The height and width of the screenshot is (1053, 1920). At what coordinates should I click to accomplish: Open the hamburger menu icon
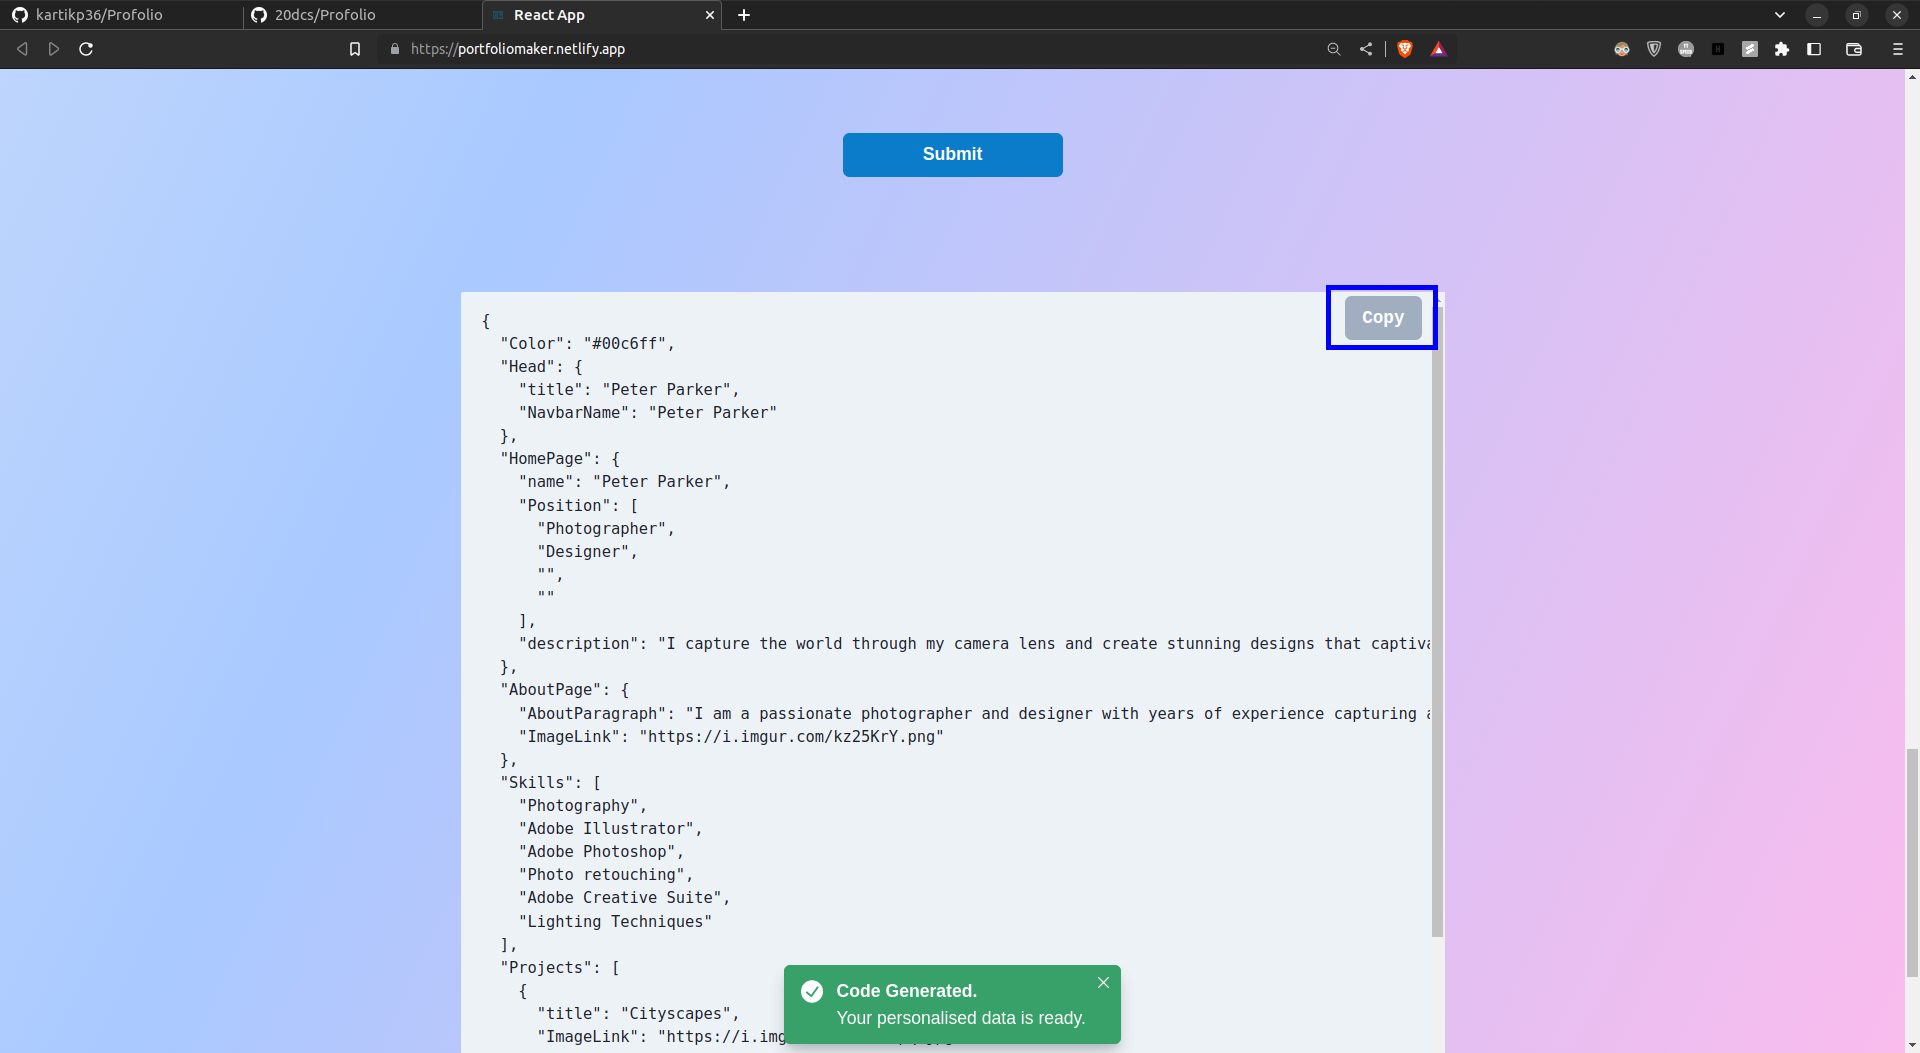tap(1898, 48)
